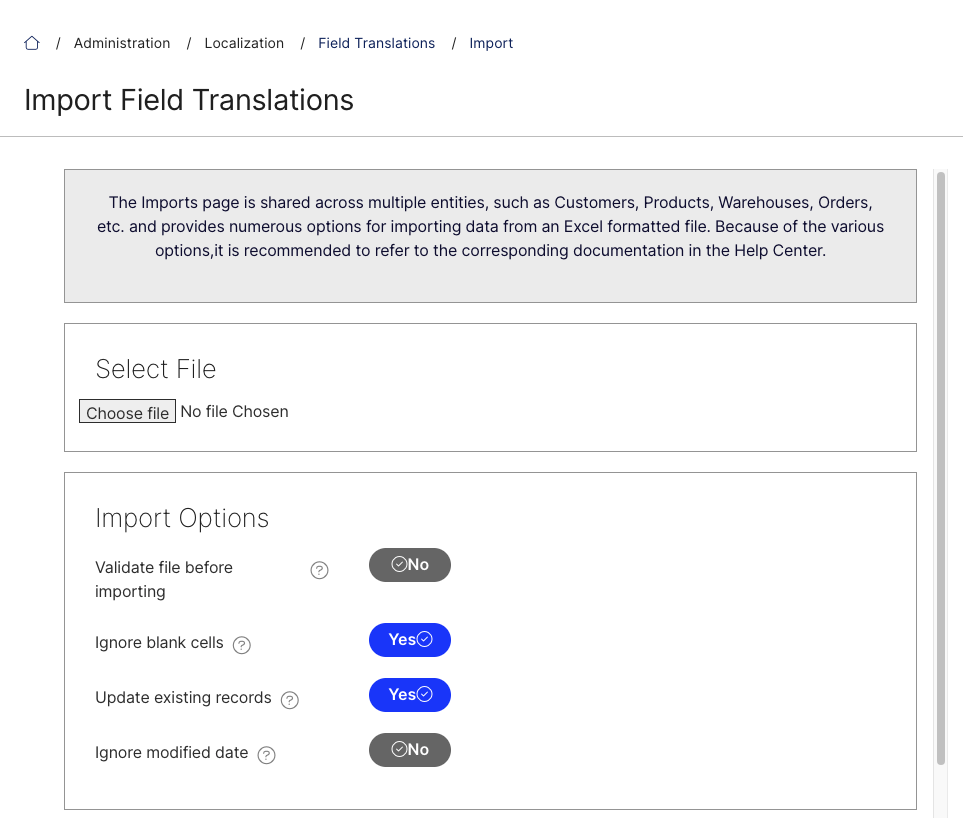This screenshot has width=963, height=819.
Task: Navigate to Administration via breadcrumb
Action: pos(122,43)
